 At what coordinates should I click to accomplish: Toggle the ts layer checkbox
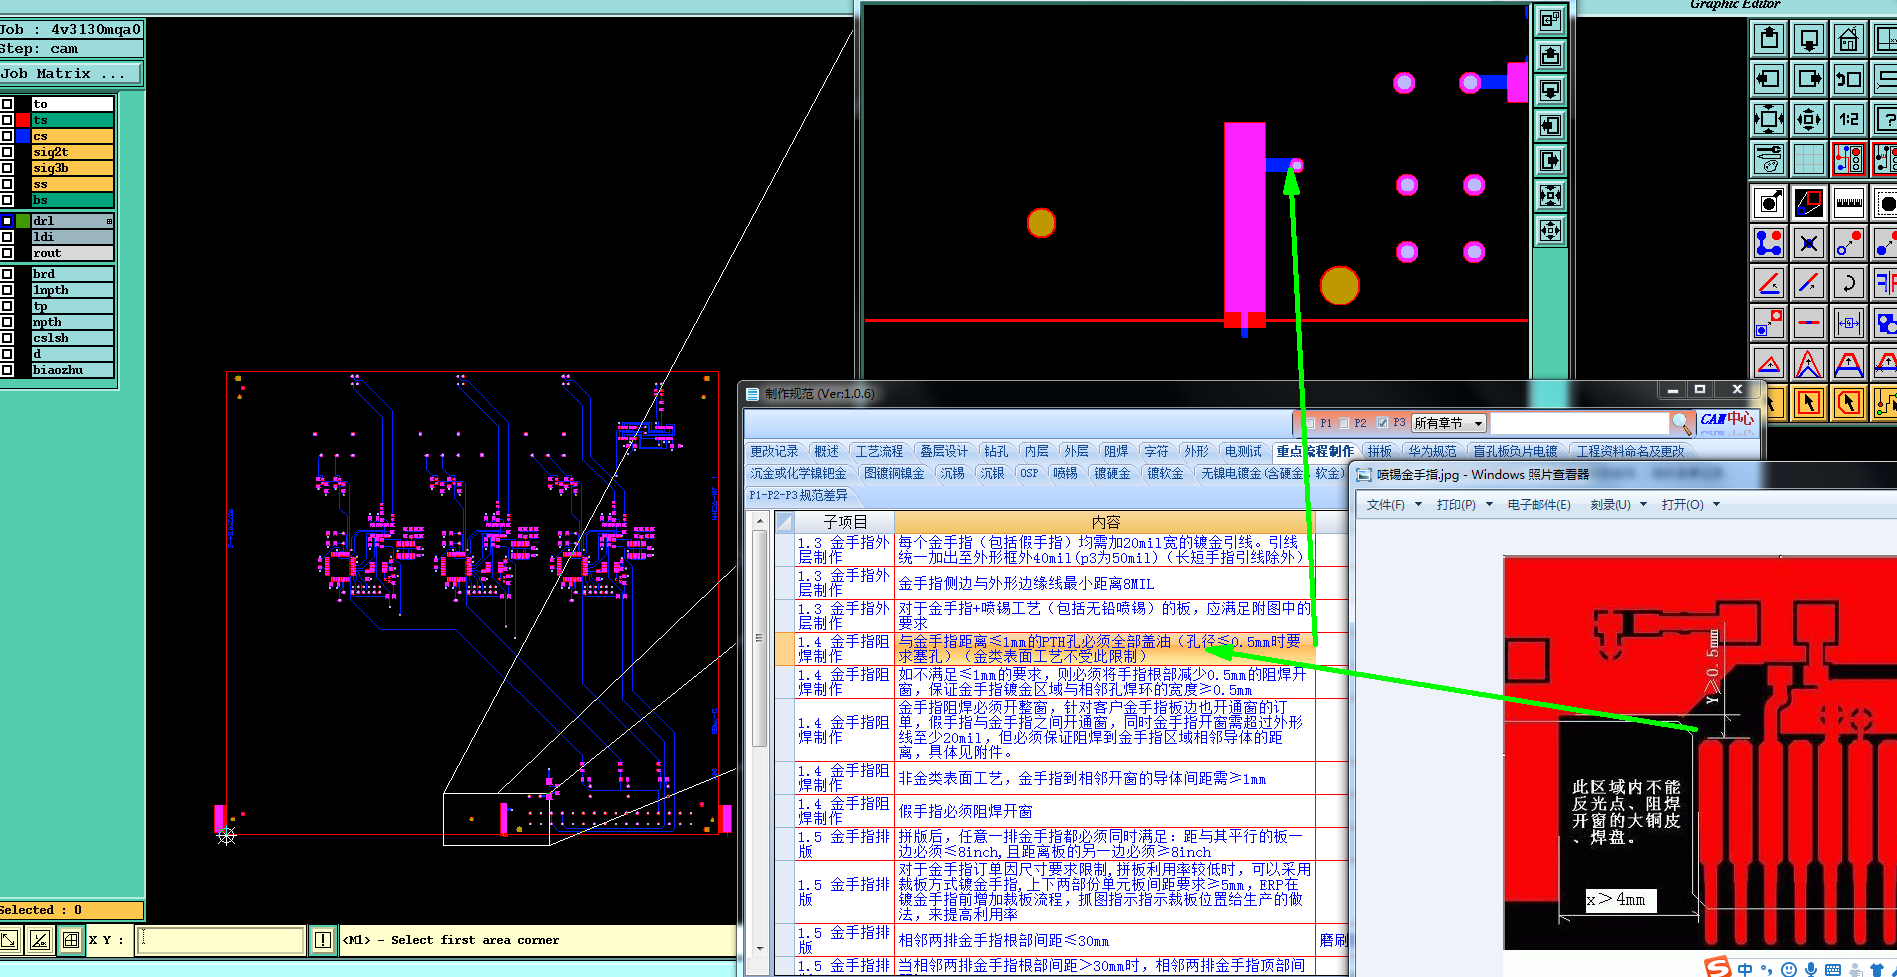(7, 120)
